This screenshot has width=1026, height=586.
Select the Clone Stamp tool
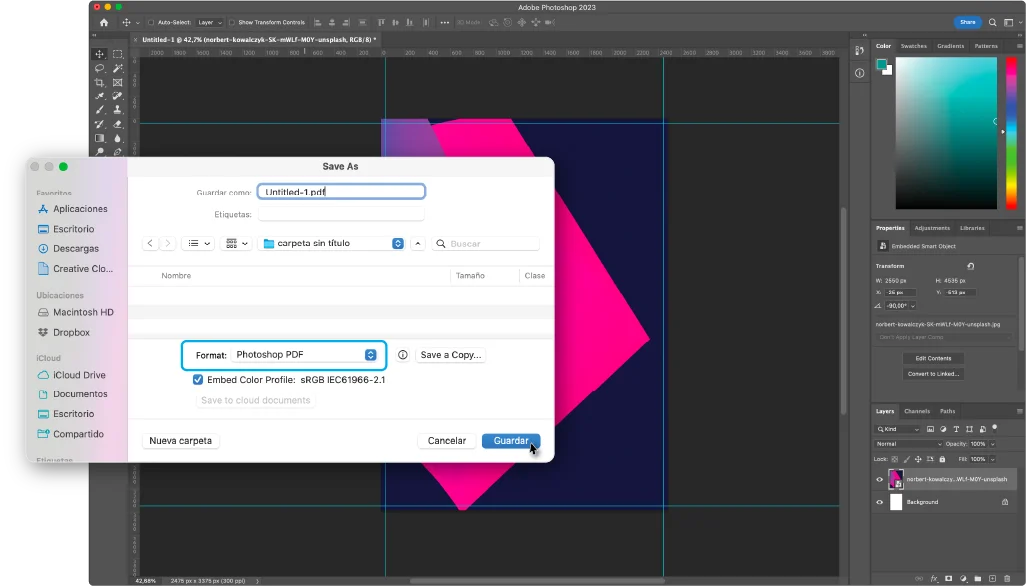point(118,110)
